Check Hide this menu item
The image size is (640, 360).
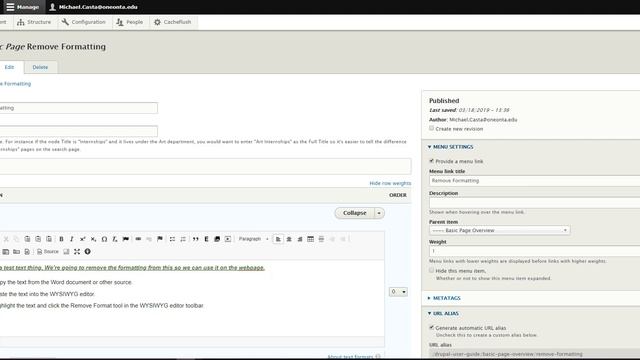point(431,271)
